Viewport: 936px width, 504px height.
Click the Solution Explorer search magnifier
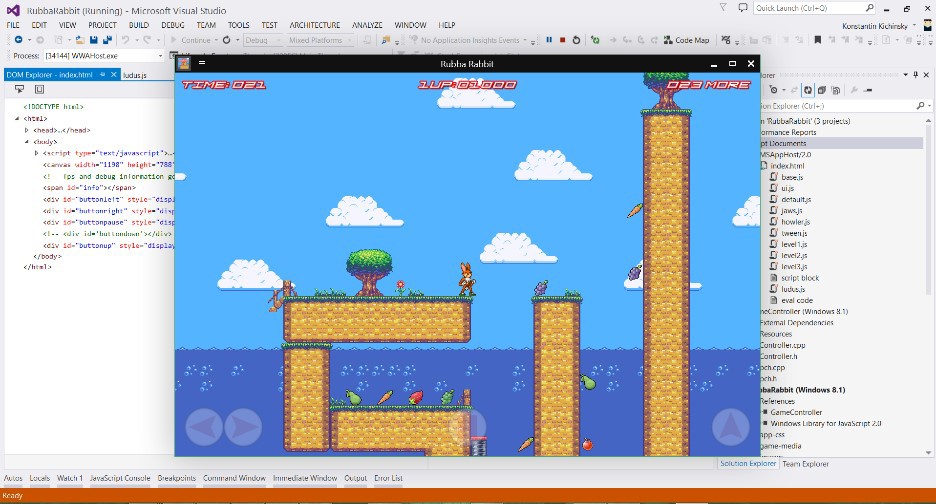coord(920,106)
